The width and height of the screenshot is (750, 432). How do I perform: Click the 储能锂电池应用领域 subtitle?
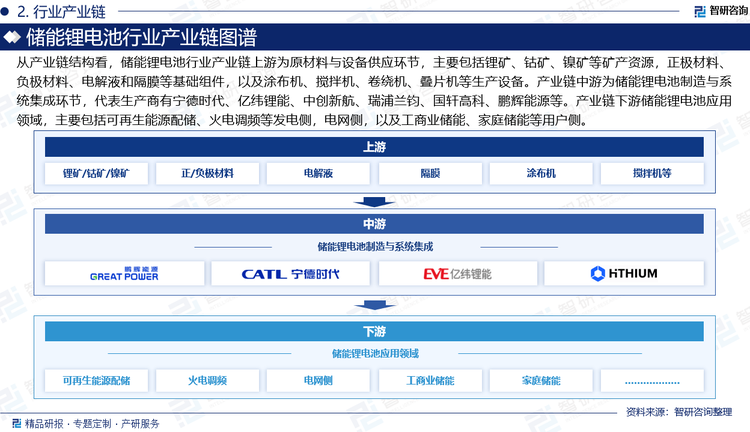pos(375,354)
